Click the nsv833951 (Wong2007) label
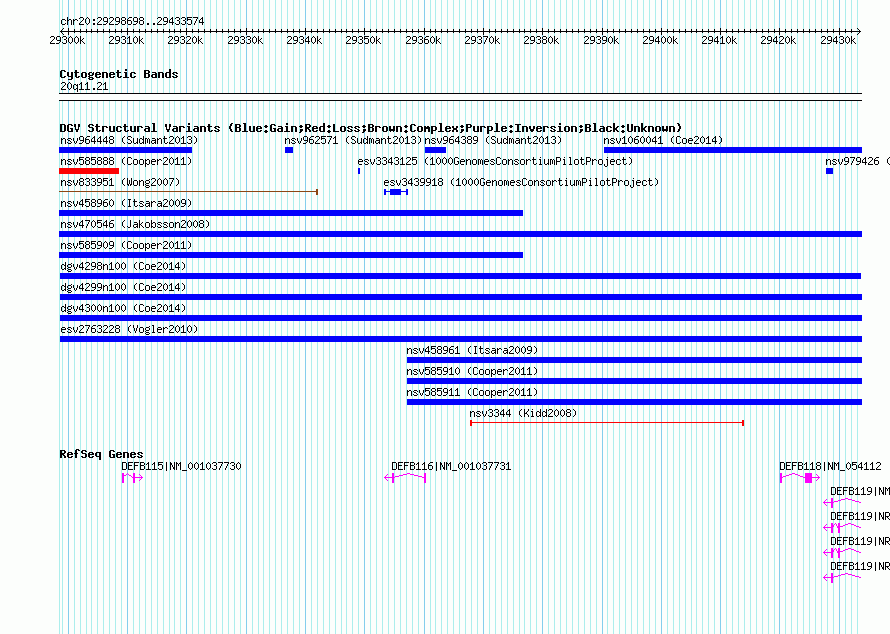Screen dimensions: 890x634 pyautogui.click(x=120, y=182)
